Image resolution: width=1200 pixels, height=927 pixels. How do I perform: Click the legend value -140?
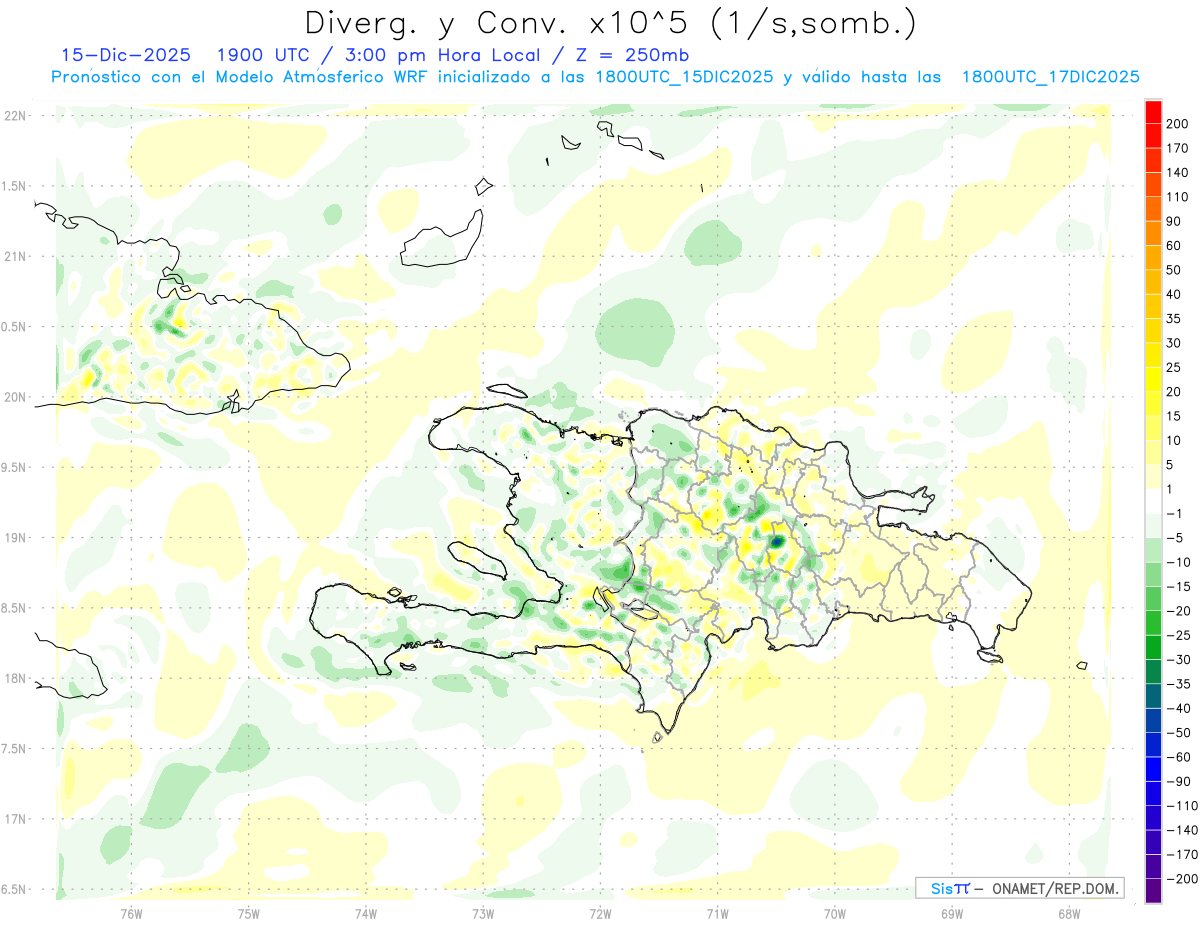pos(1182,830)
